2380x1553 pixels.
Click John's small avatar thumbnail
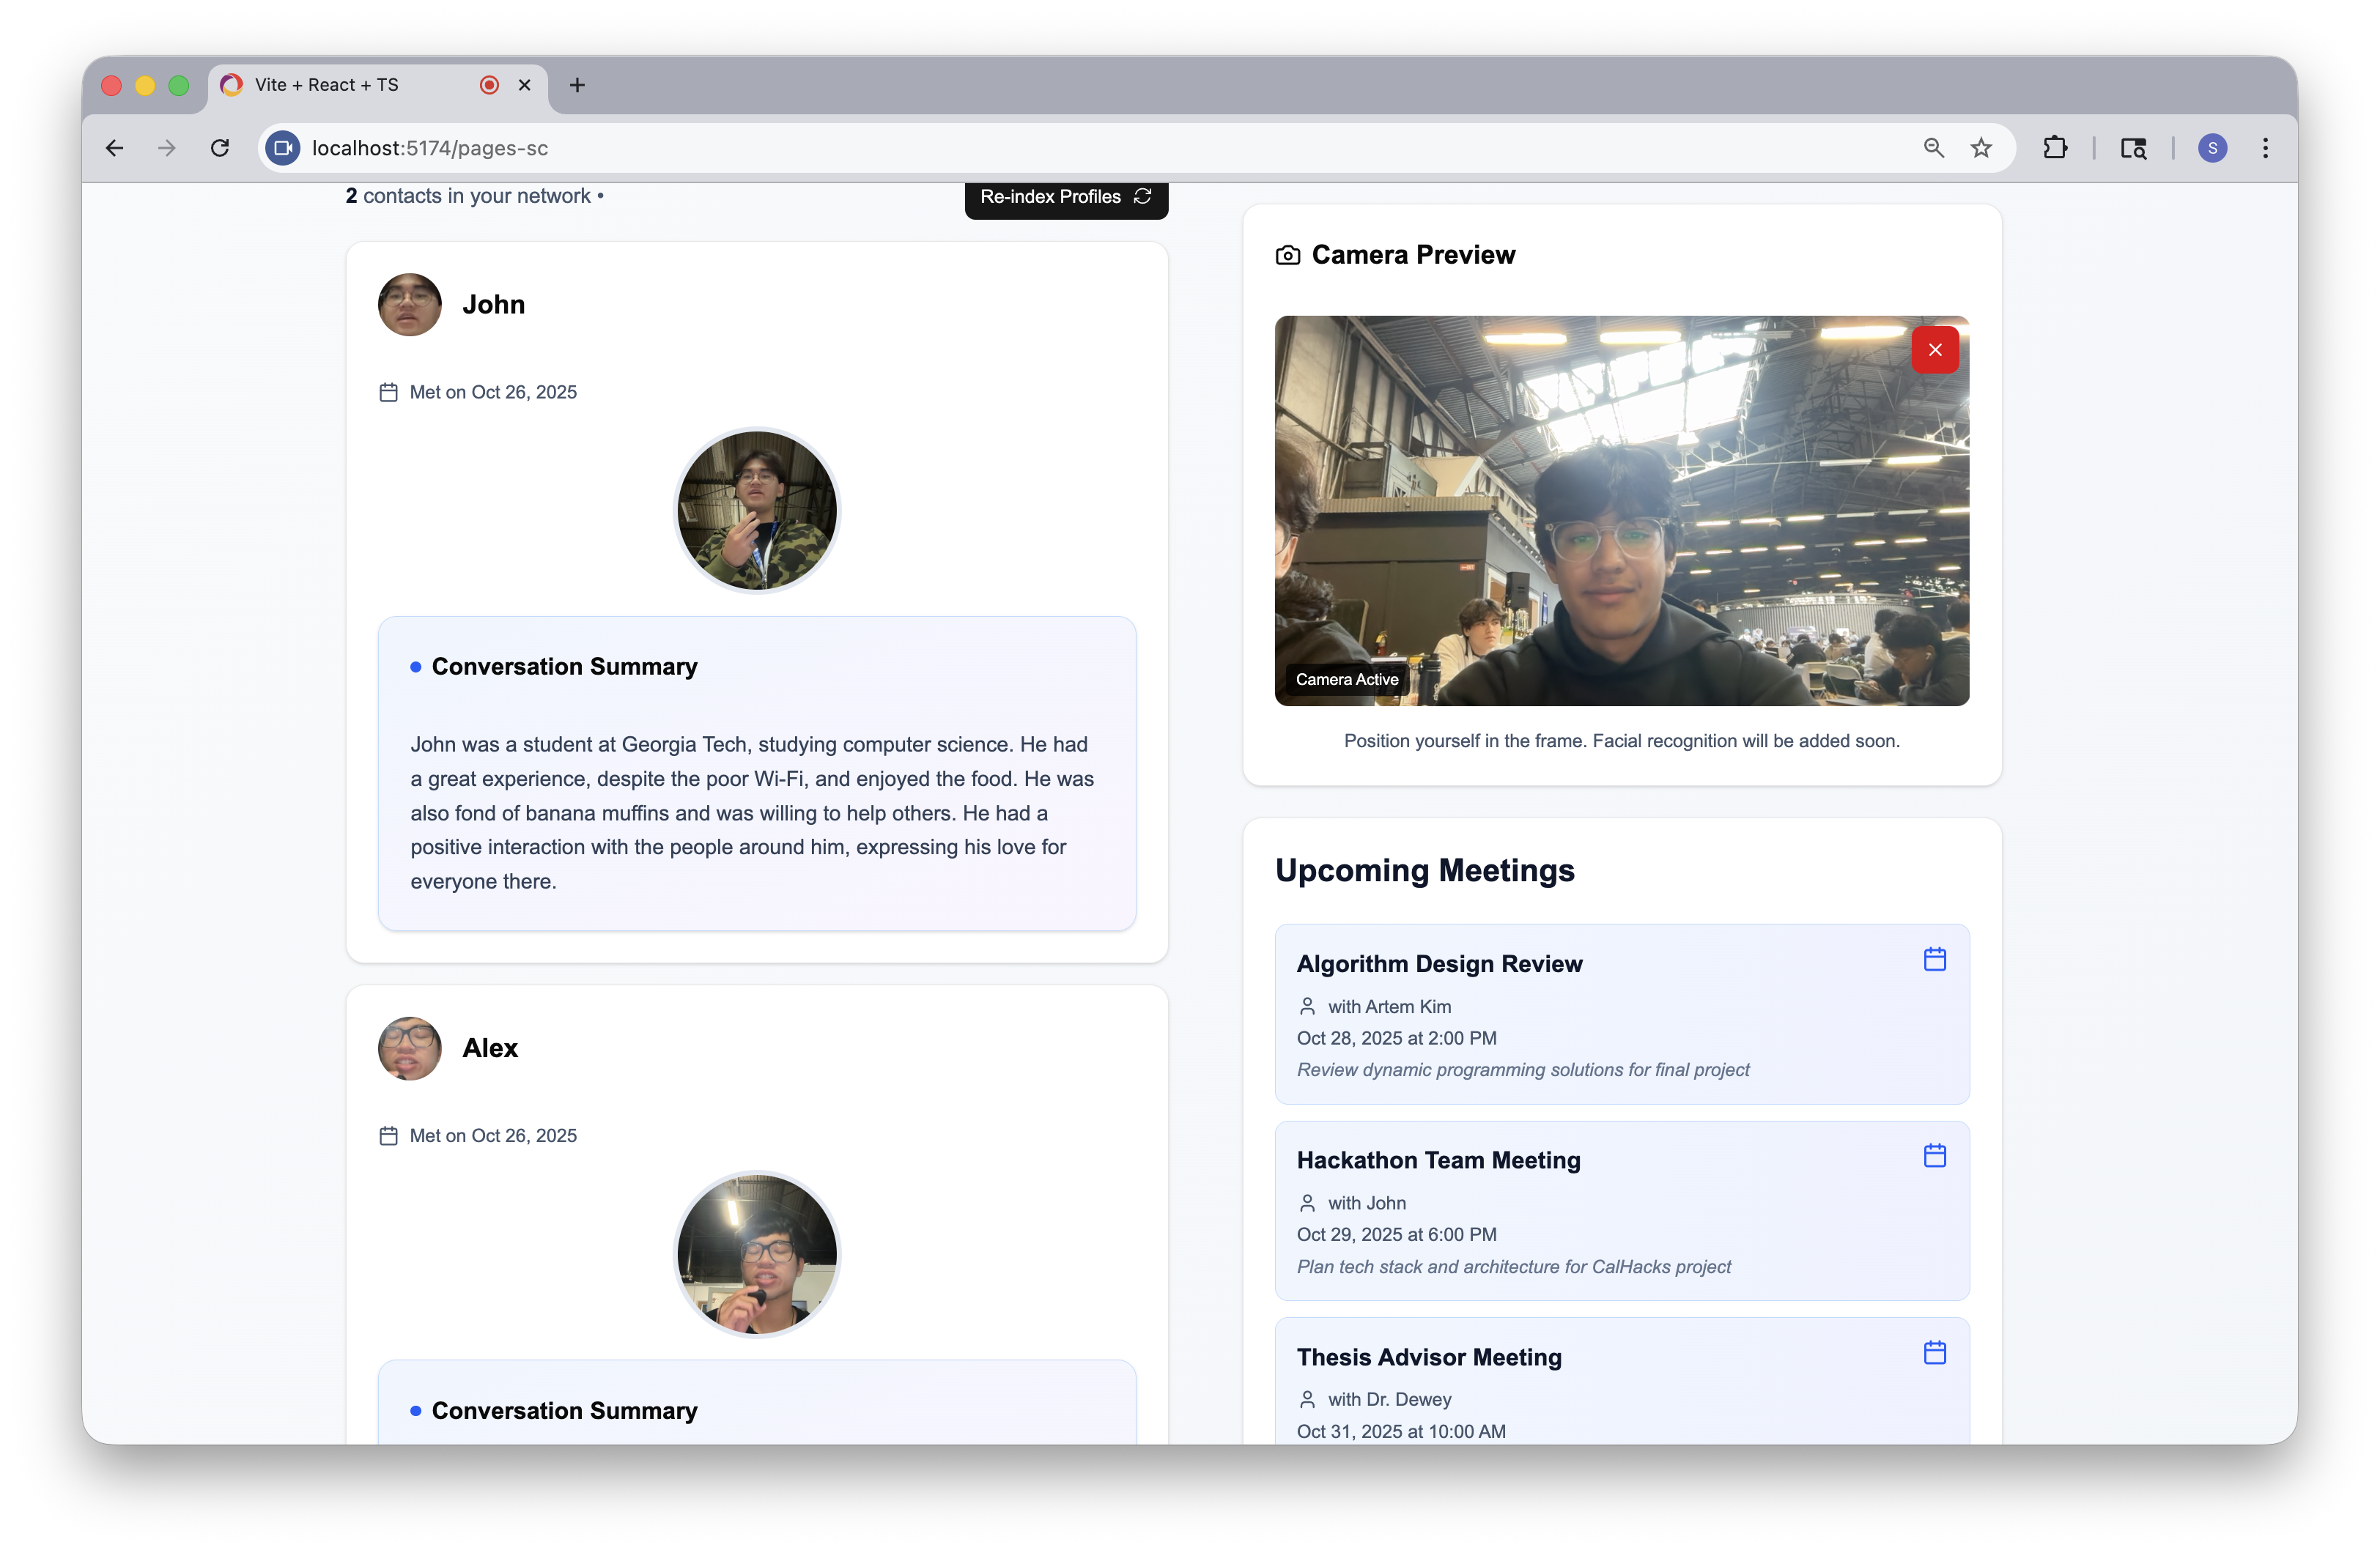click(409, 305)
